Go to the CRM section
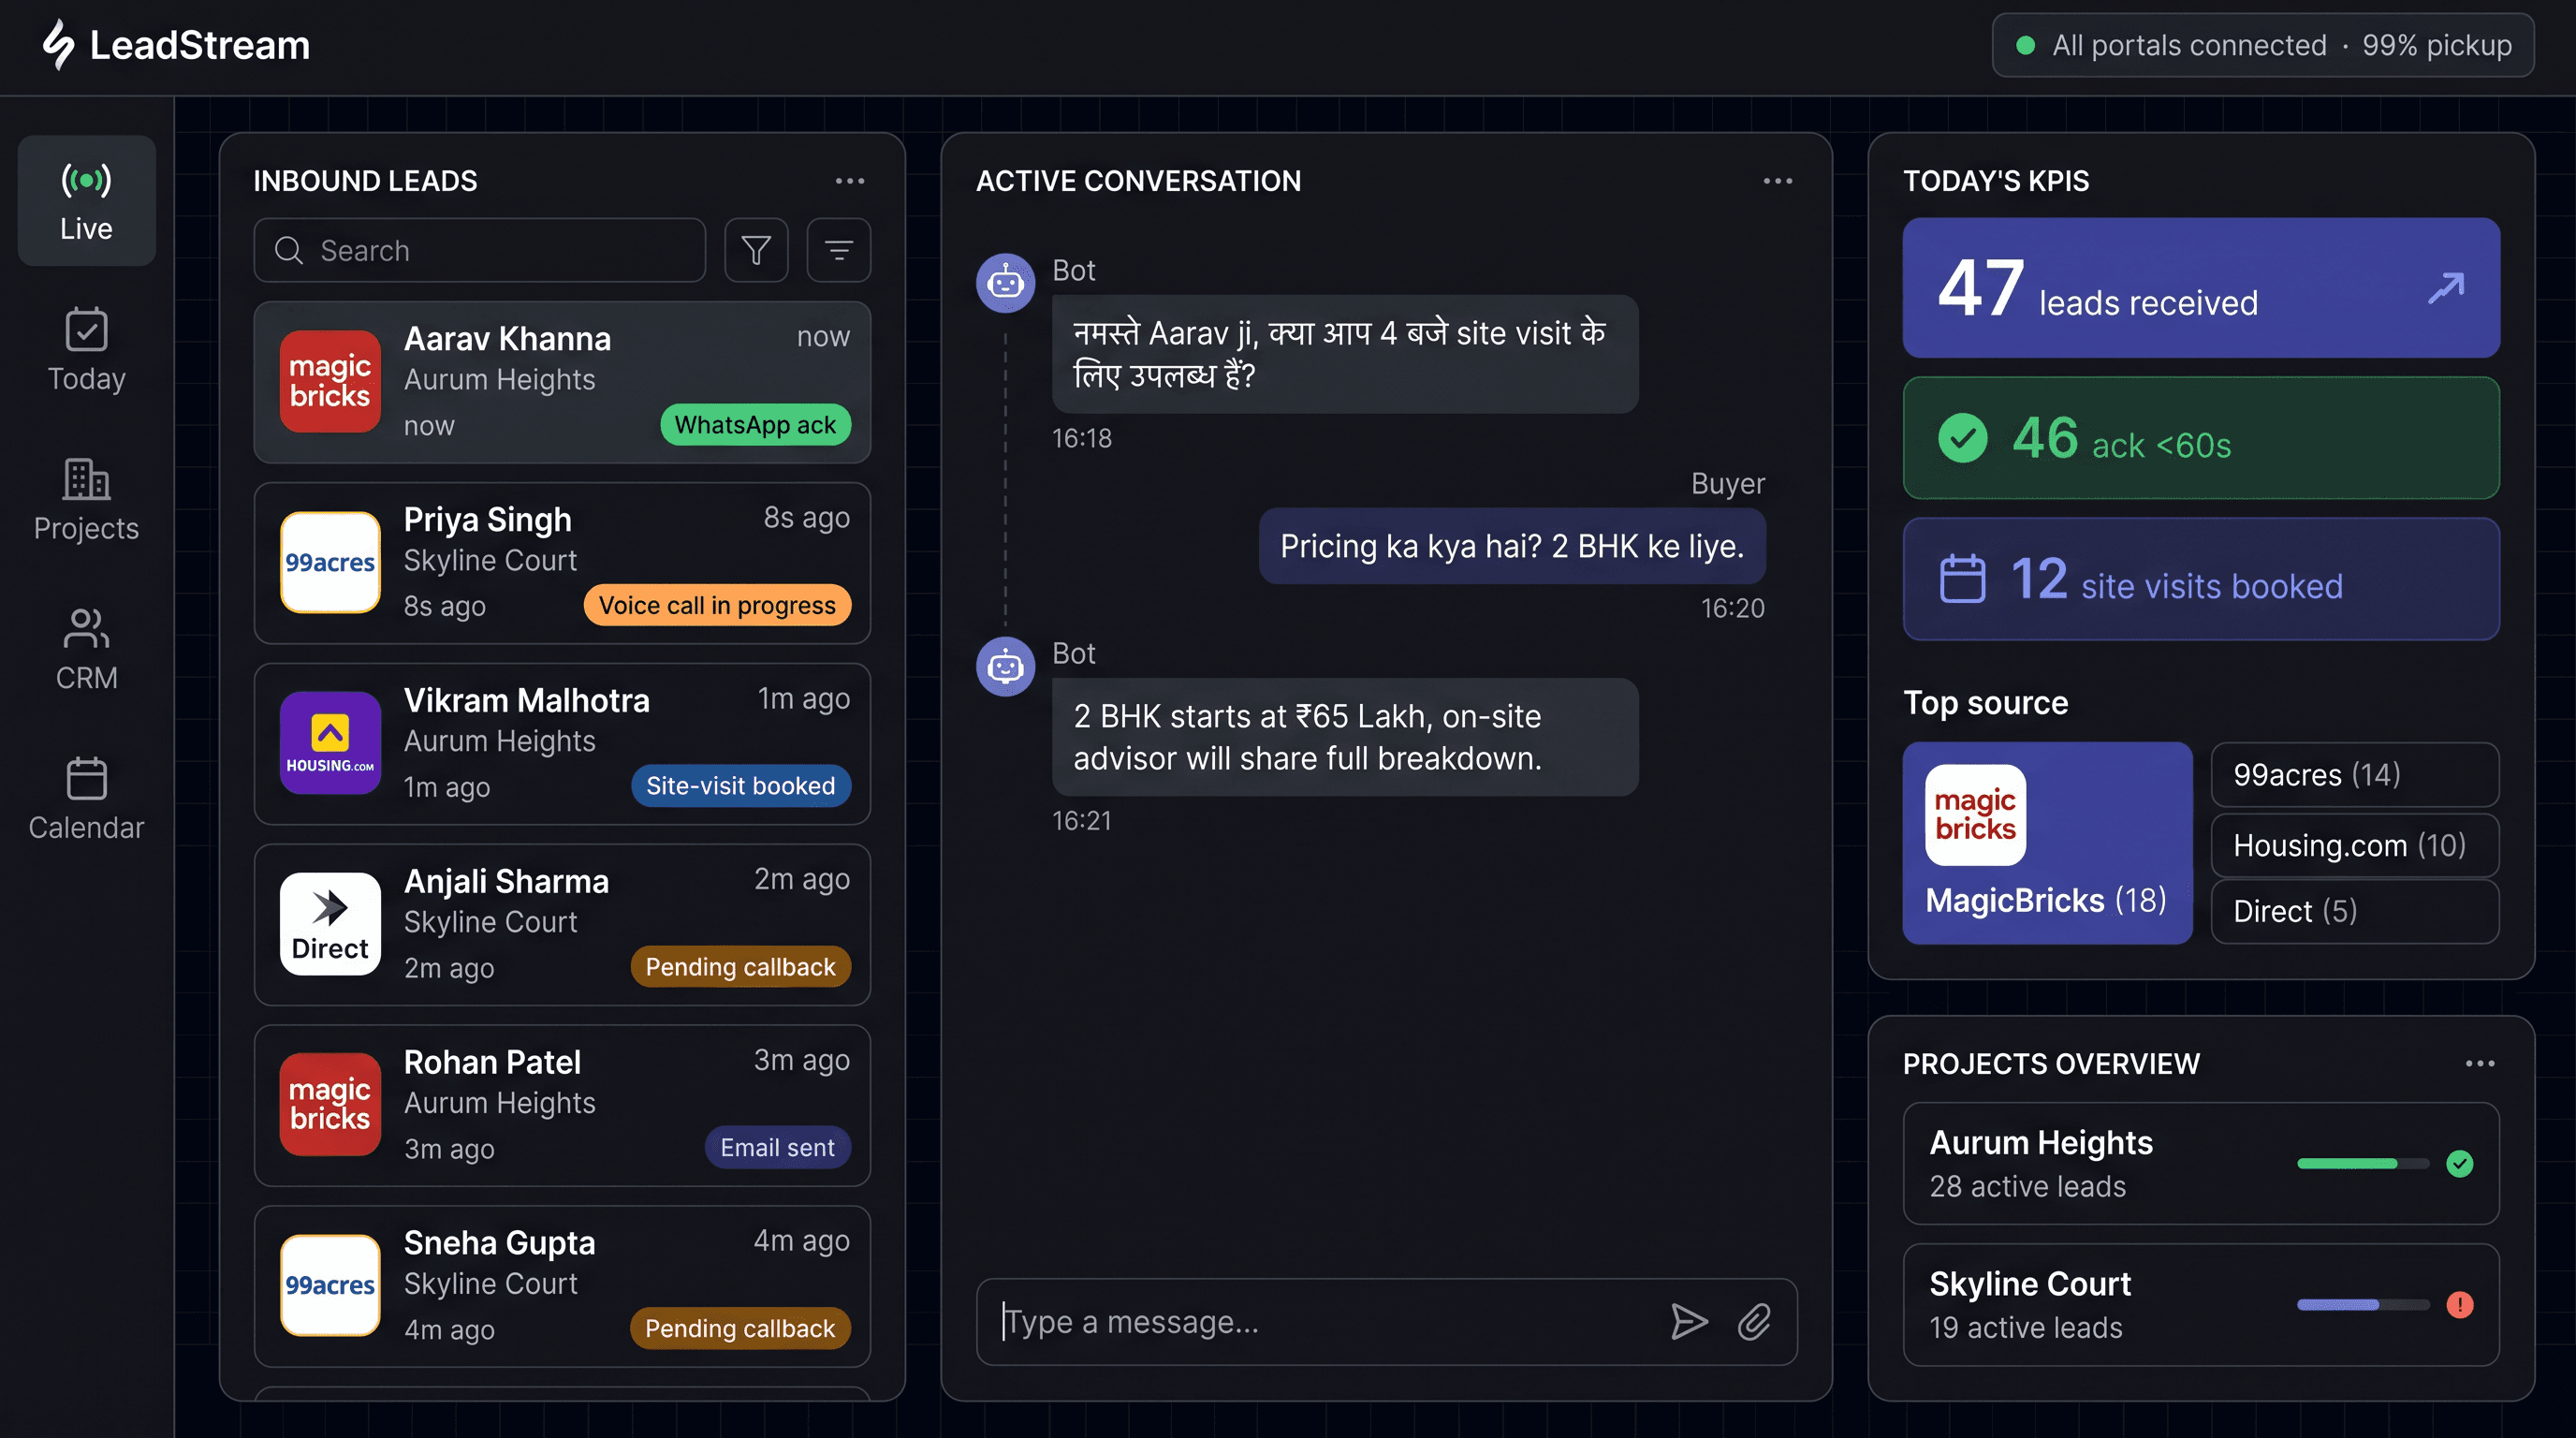Screen dimensions: 2576x1438 coord(86,650)
